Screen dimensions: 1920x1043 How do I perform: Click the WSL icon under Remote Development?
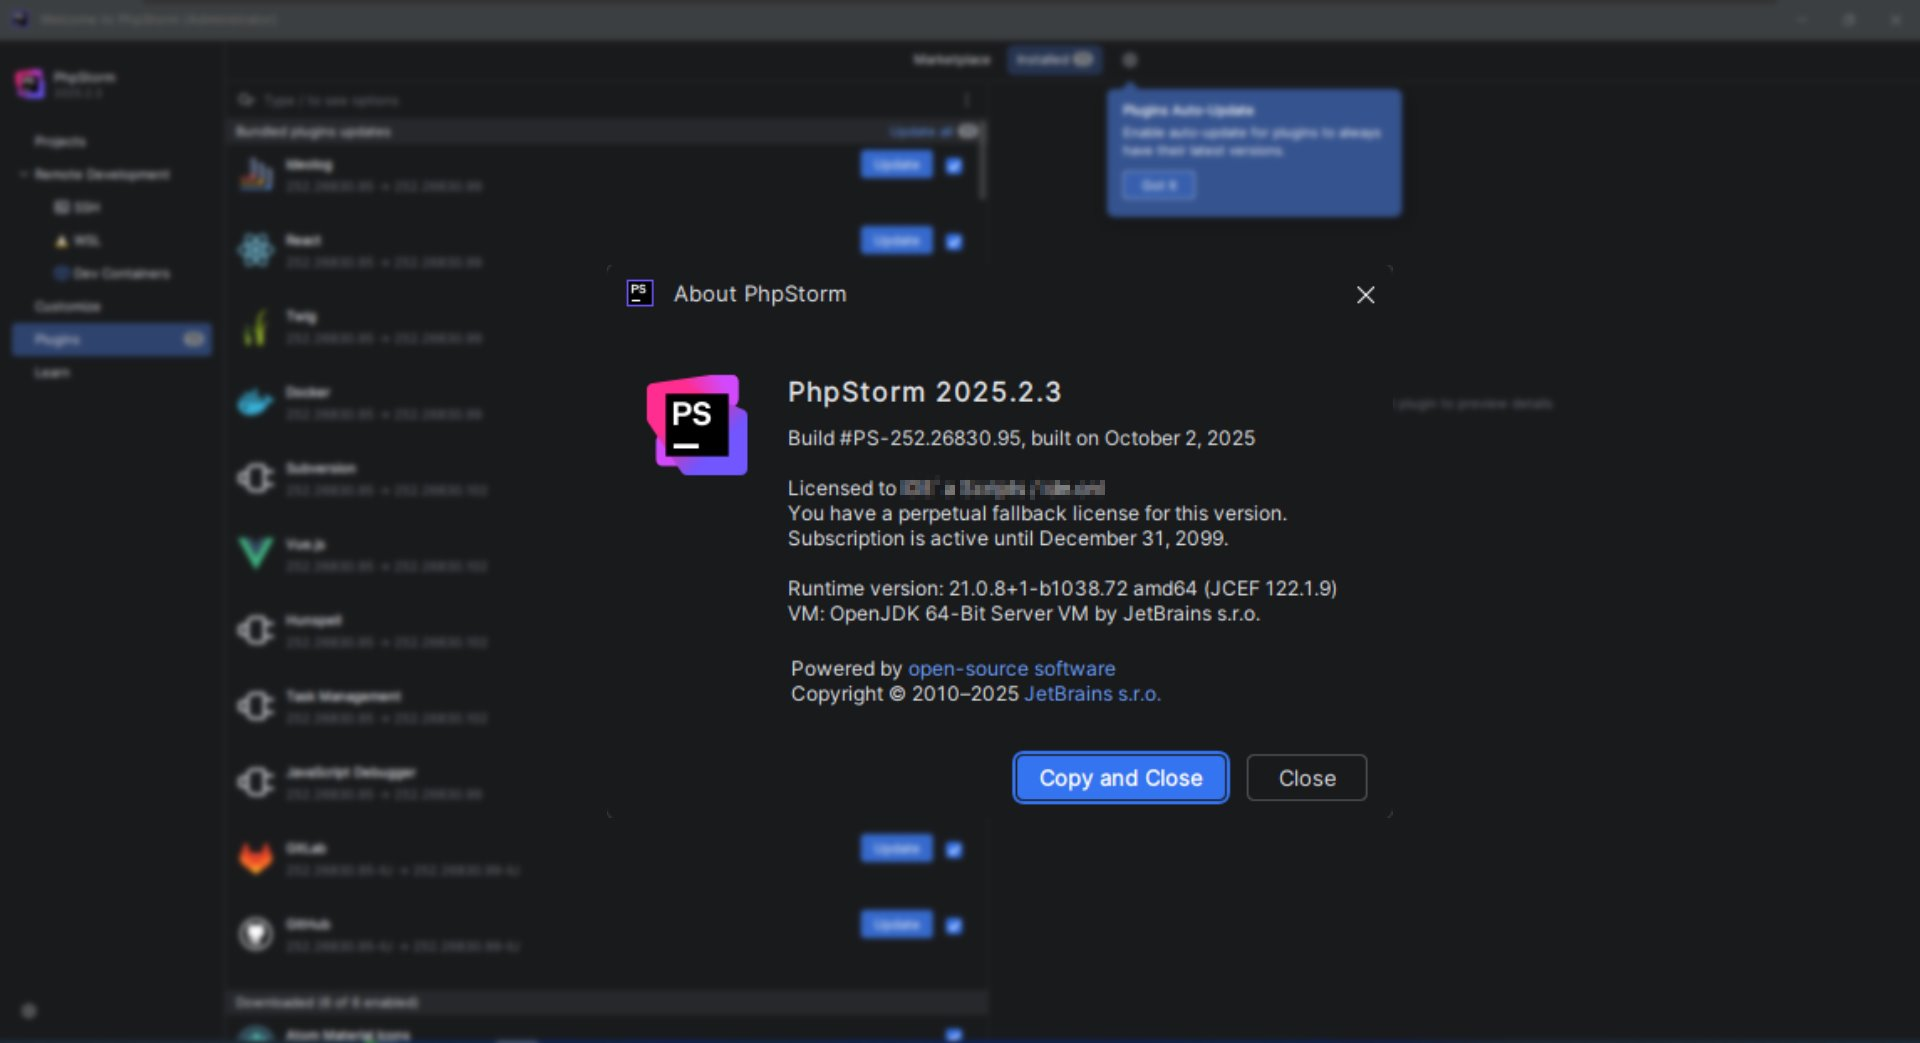tap(62, 240)
